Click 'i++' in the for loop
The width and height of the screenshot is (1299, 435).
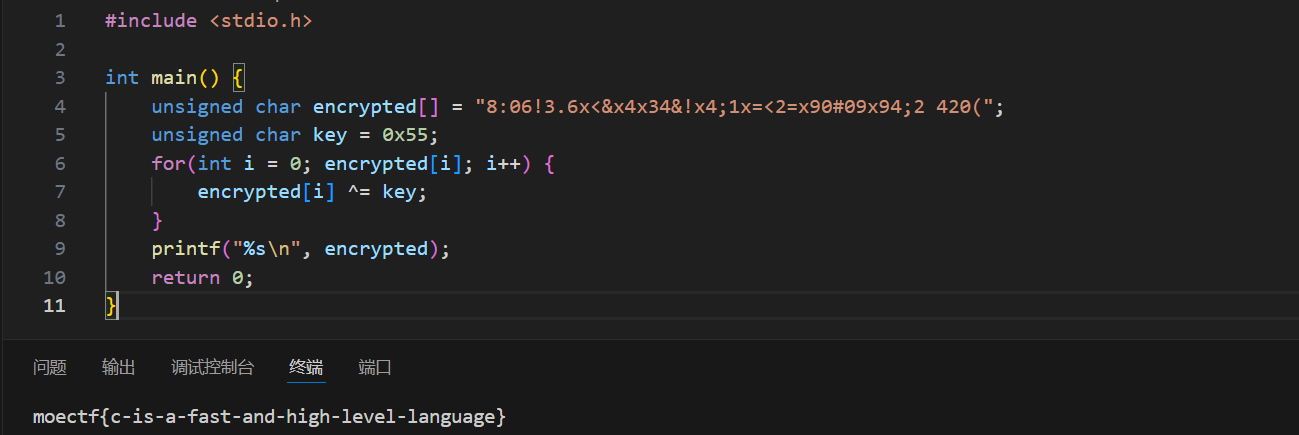point(503,163)
